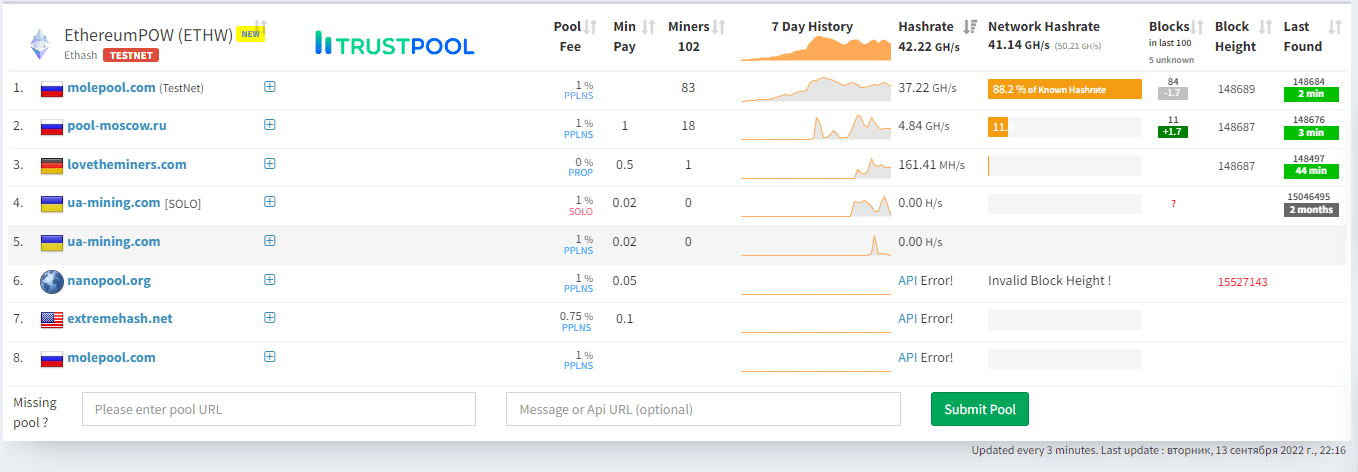Click the US flag beside extremehash.net
Screen dimensions: 1358x472
(52, 320)
